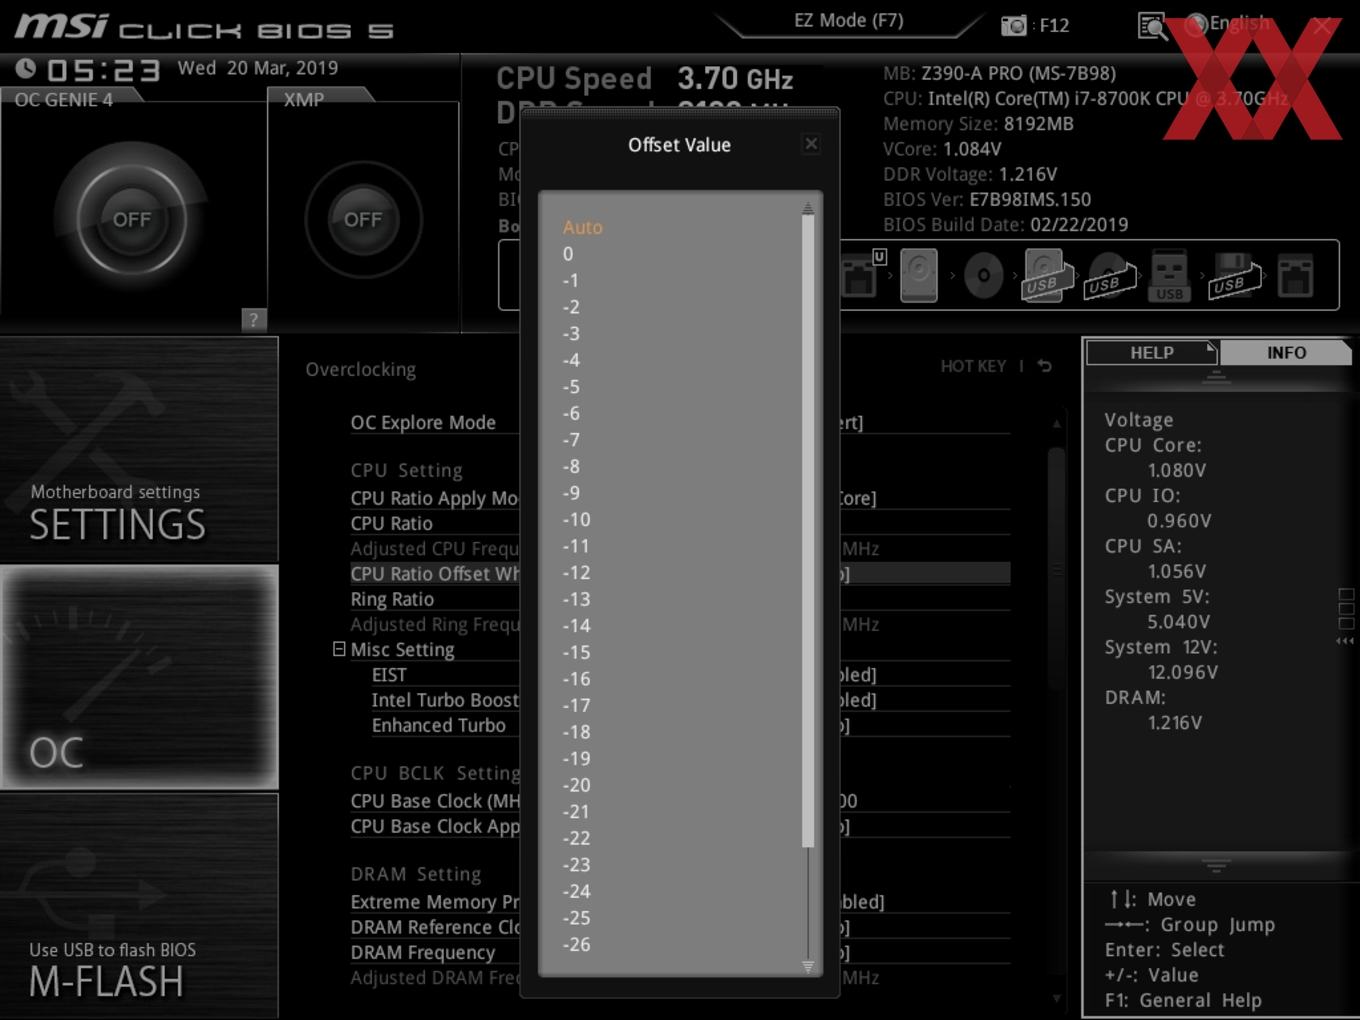This screenshot has height=1020, width=1360.
Task: Select offset value -26 in the list
Action: point(576,944)
